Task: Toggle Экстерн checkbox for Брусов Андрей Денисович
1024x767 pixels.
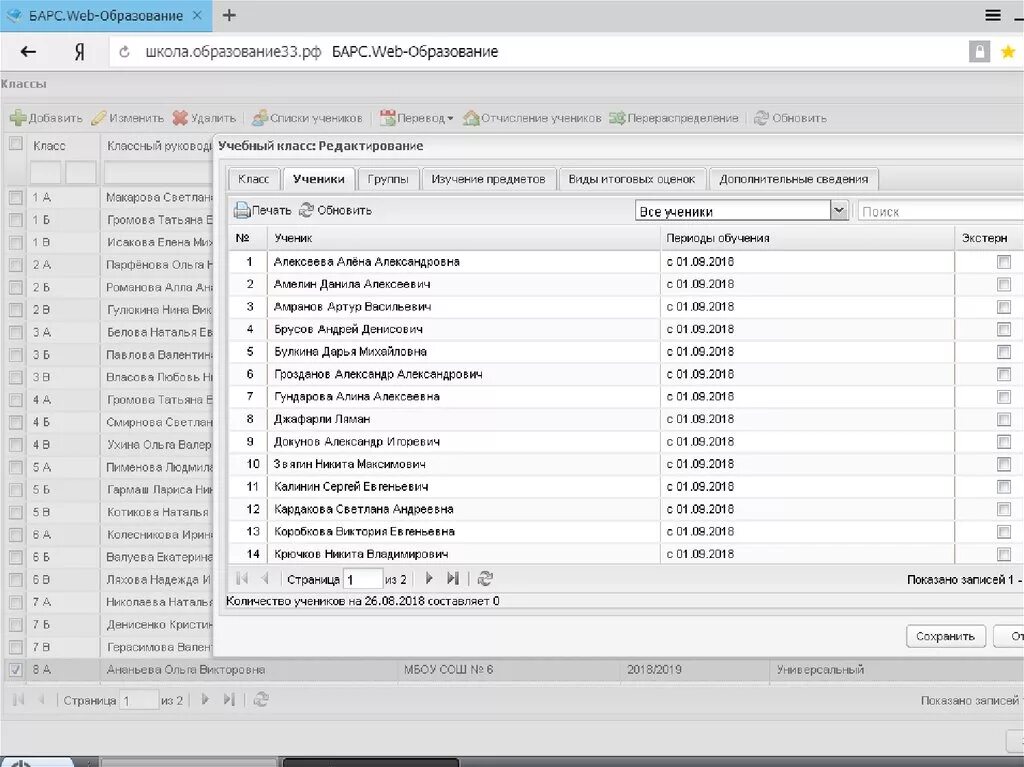Action: coord(1004,329)
